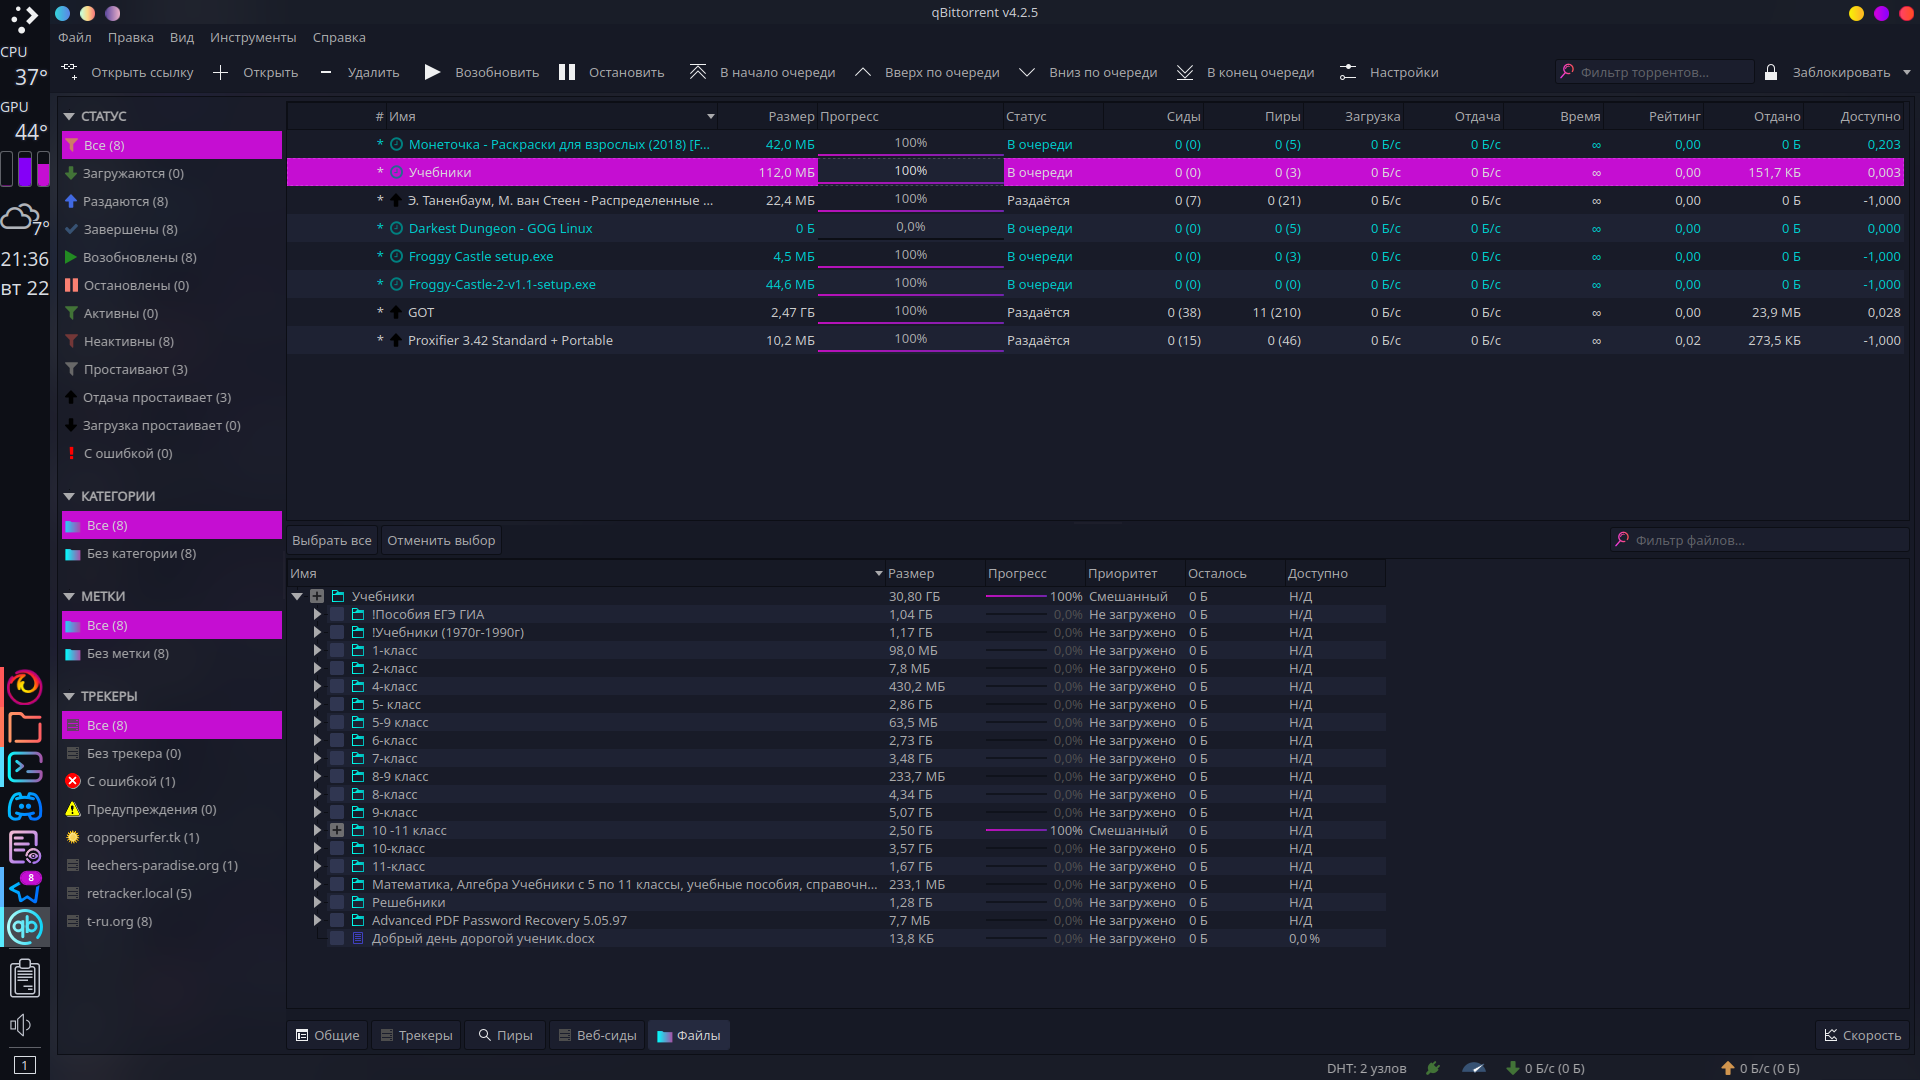Viewport: 1920px width, 1080px height.
Task: Open Firefox from the dock
Action: coord(25,686)
